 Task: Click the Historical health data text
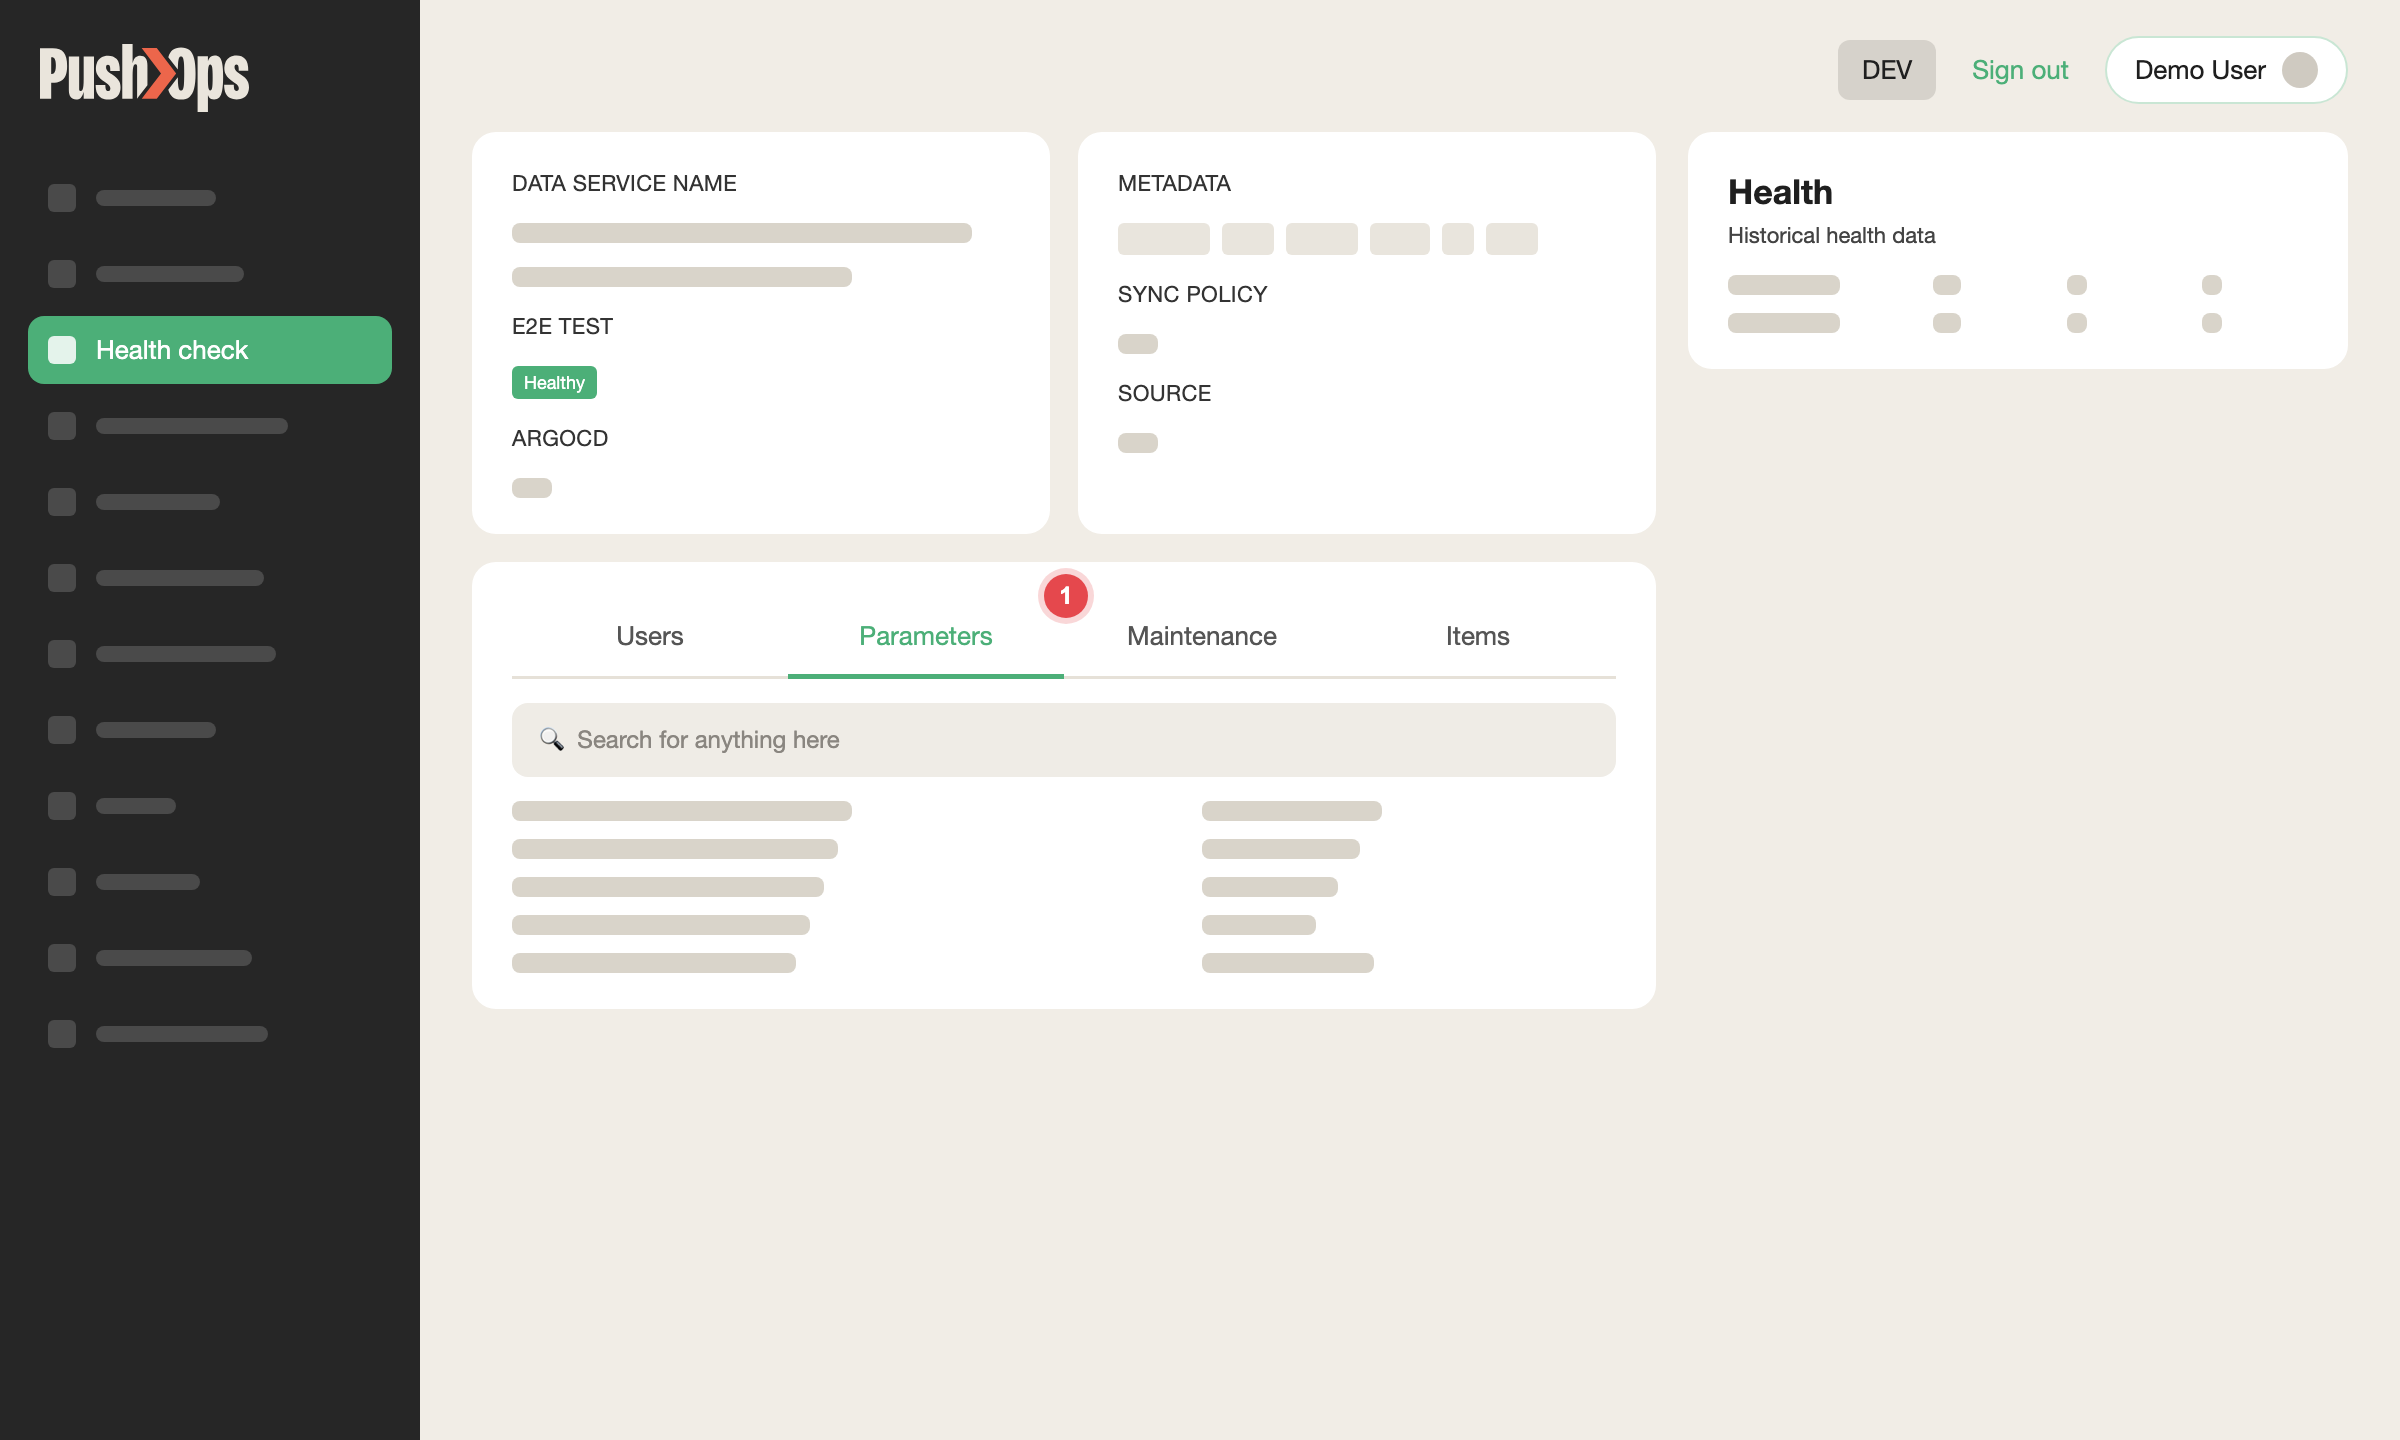tap(1831, 236)
